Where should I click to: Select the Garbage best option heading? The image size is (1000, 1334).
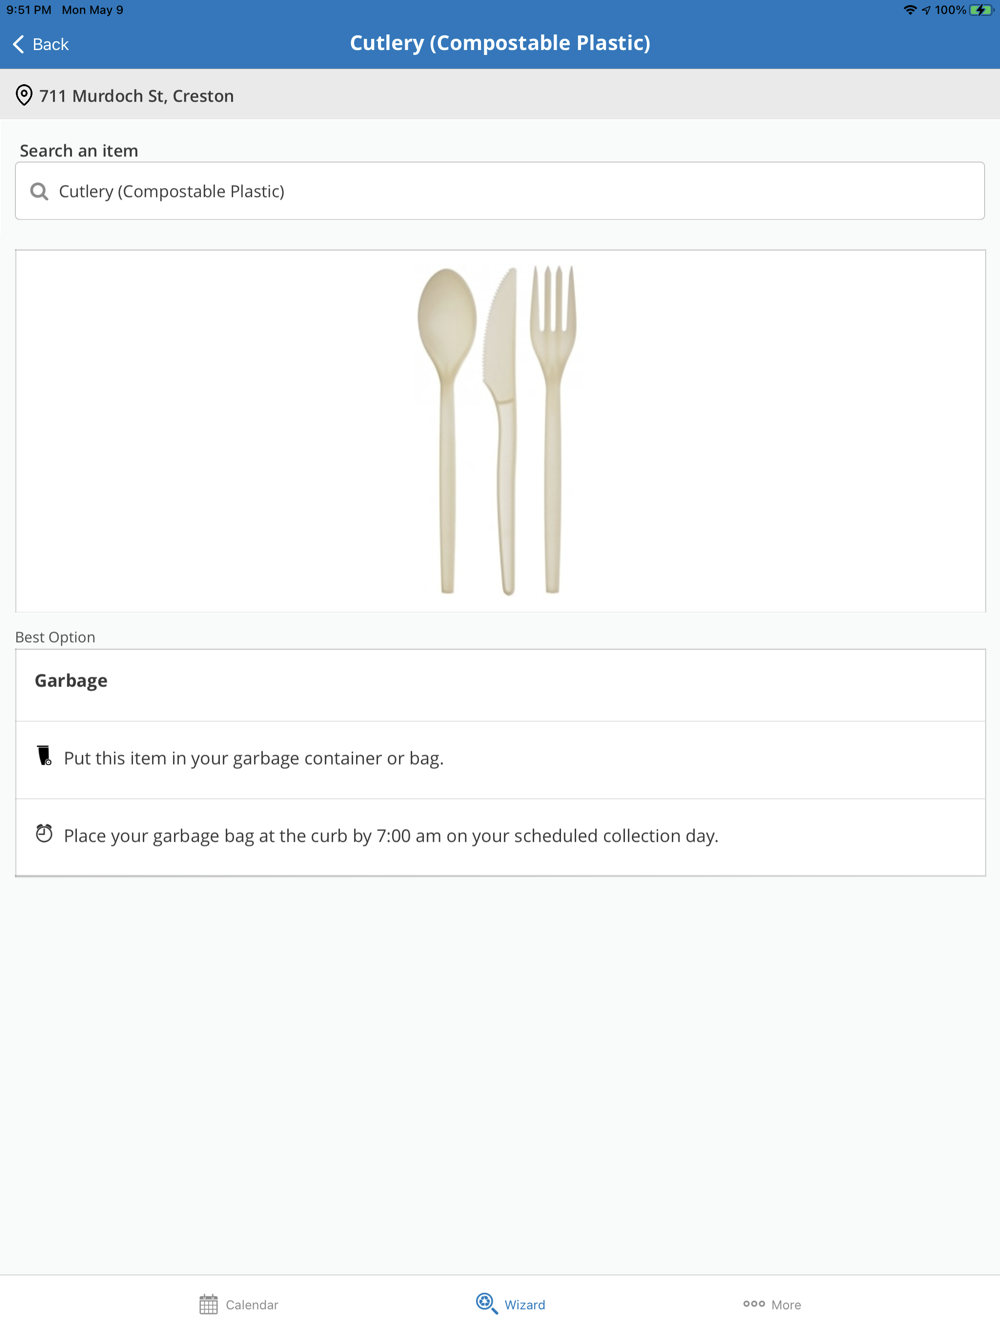coord(71,681)
